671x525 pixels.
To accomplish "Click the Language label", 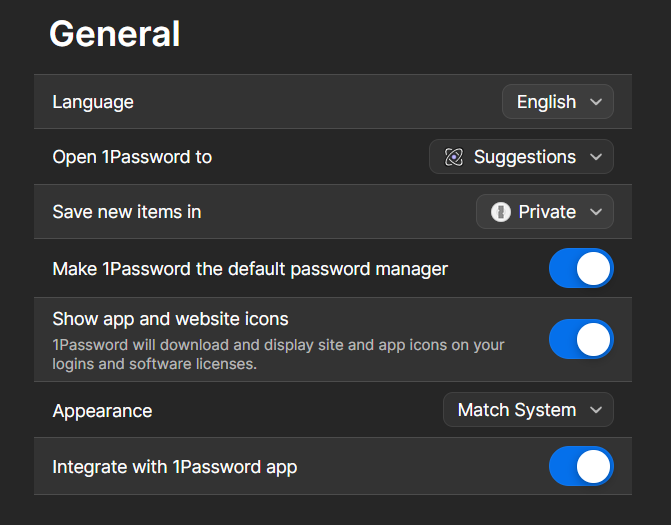I will pos(93,102).
